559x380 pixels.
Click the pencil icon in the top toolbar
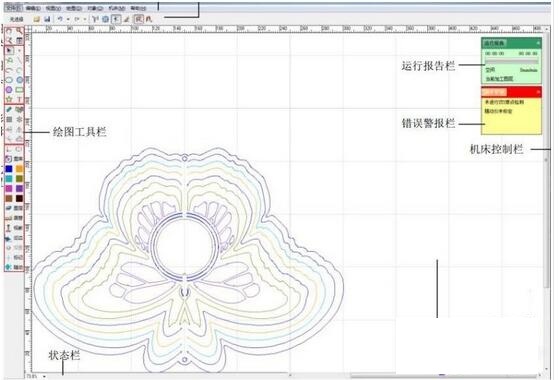coord(127,19)
